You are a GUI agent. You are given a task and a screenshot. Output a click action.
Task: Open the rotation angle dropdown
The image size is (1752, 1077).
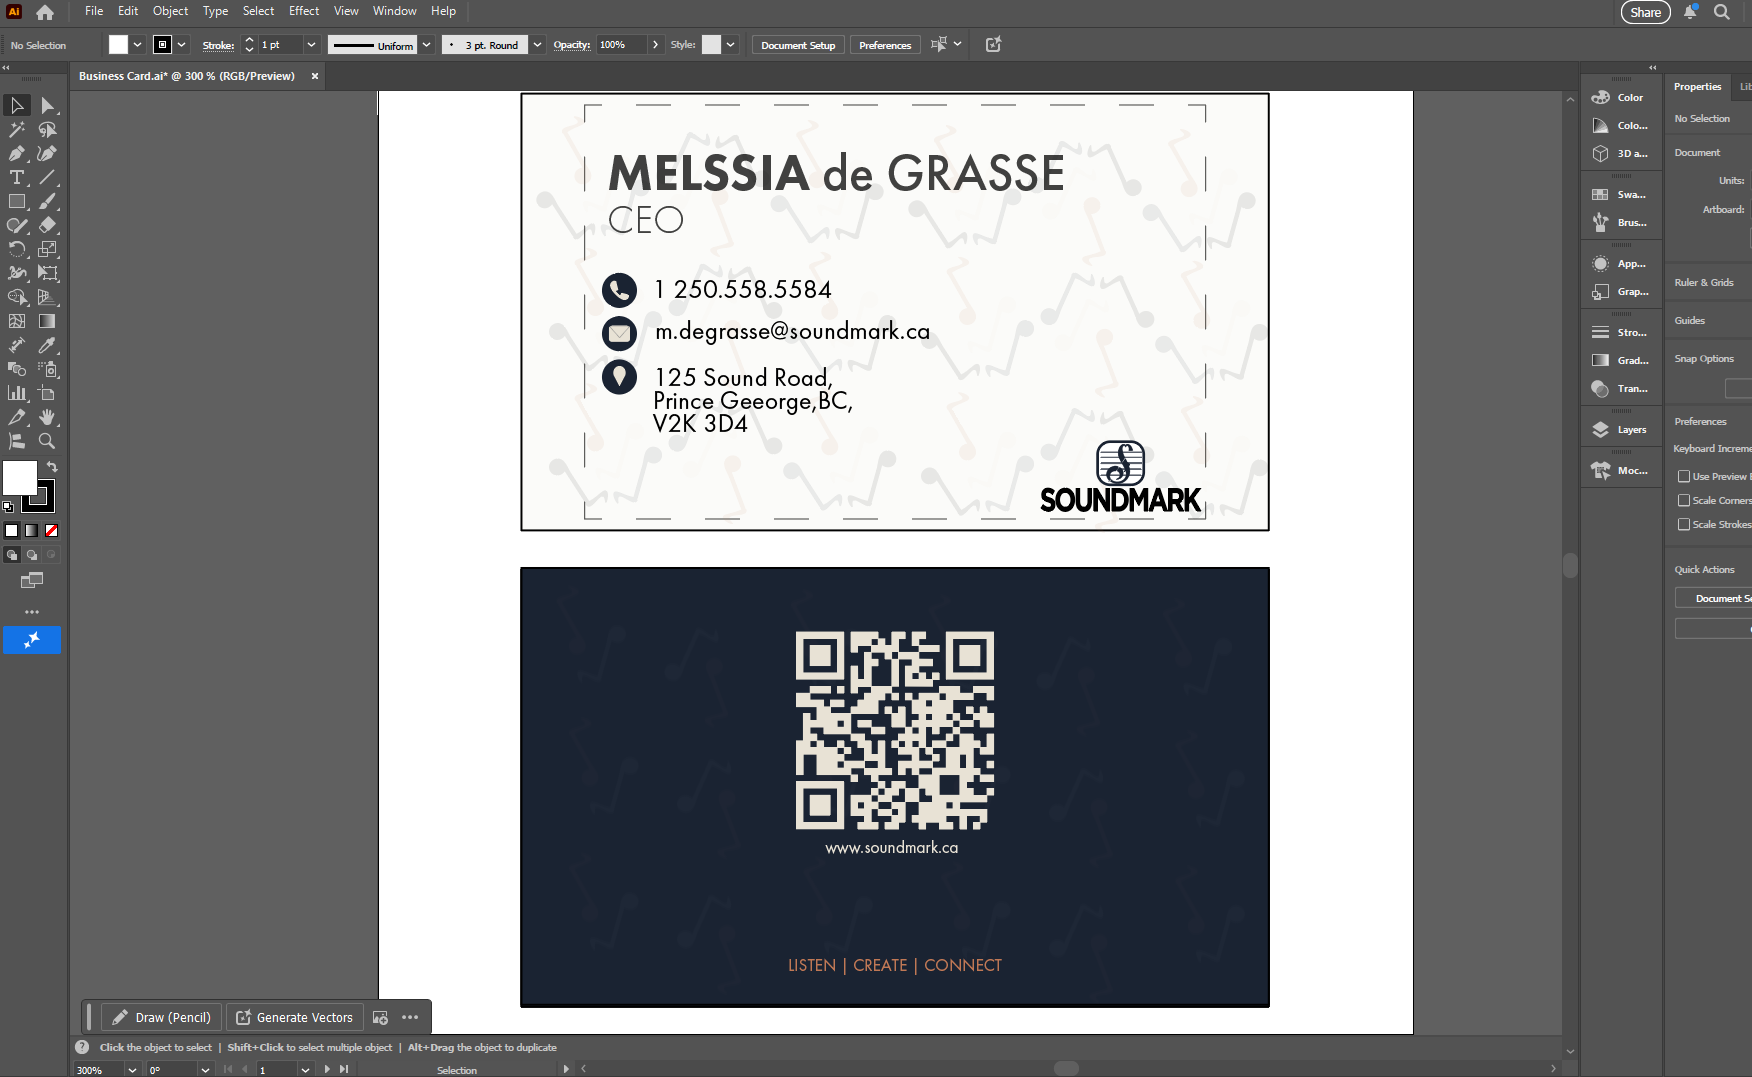205,1069
